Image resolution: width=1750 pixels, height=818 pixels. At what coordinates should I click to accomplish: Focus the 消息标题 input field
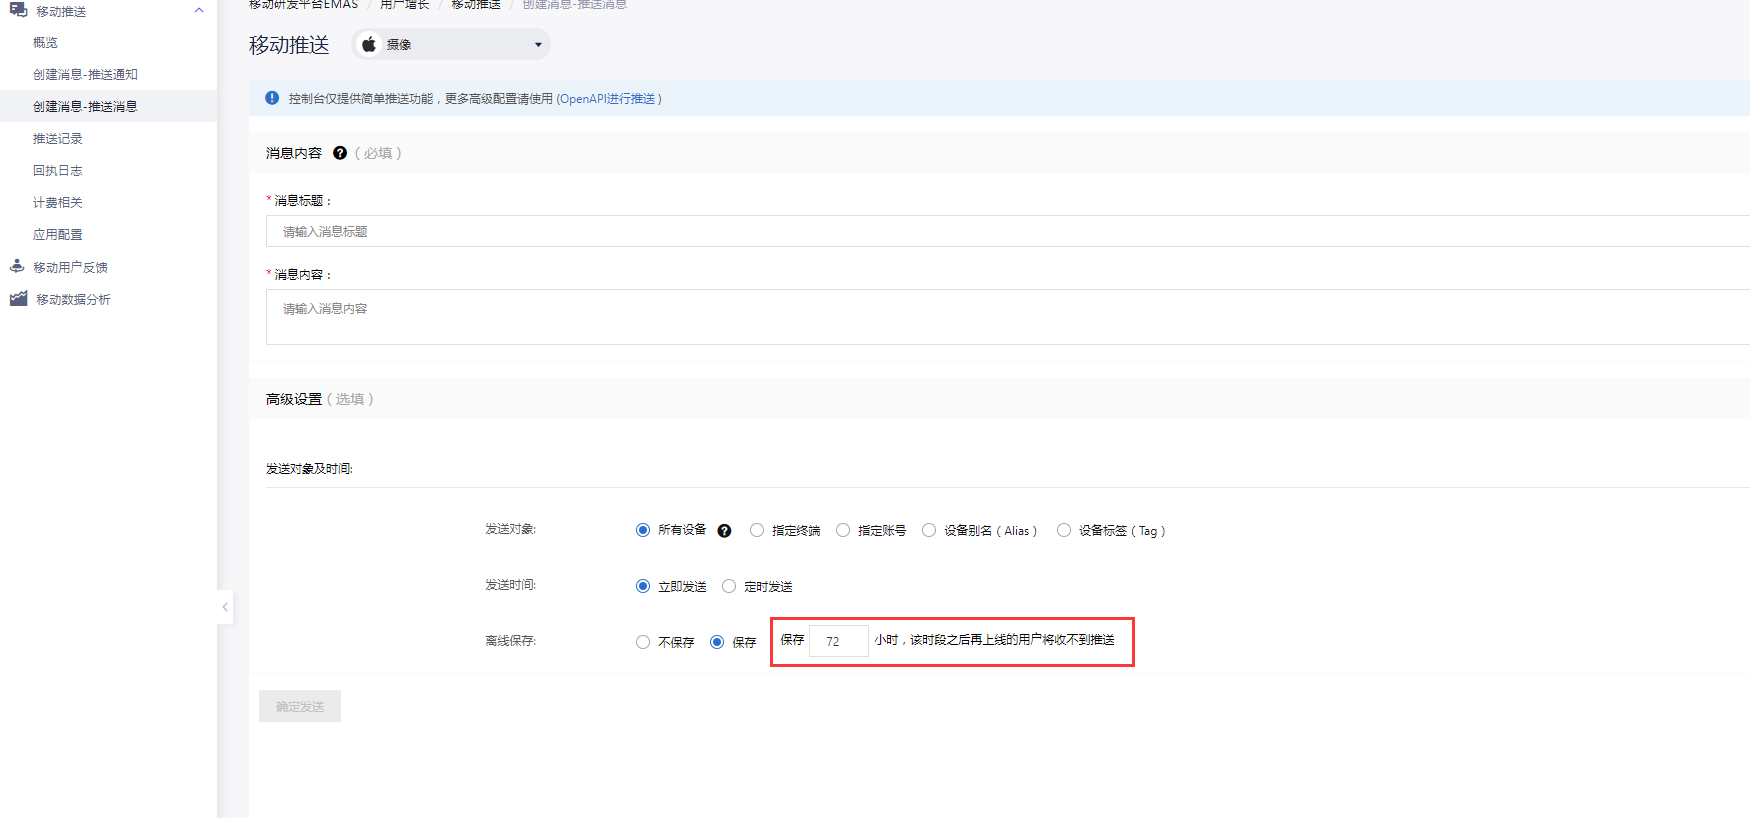pyautogui.click(x=1008, y=231)
